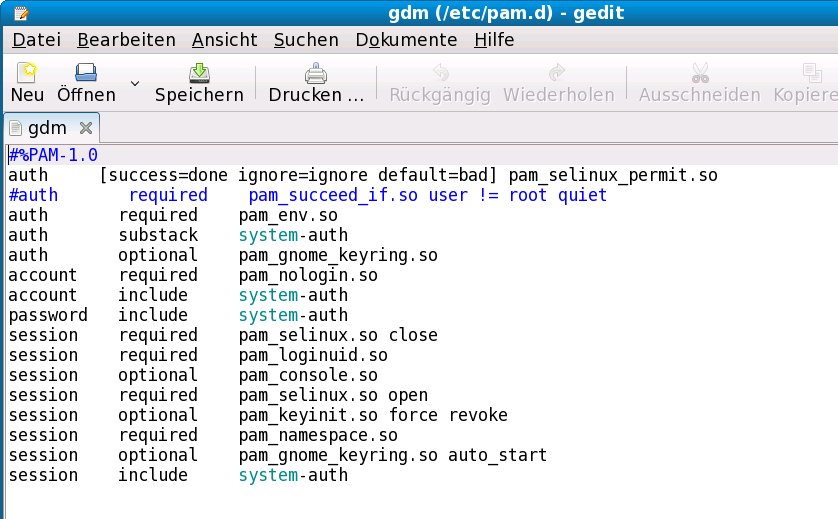Open the Bearbeiten menu
Screen dimensions: 838x519
[126, 40]
